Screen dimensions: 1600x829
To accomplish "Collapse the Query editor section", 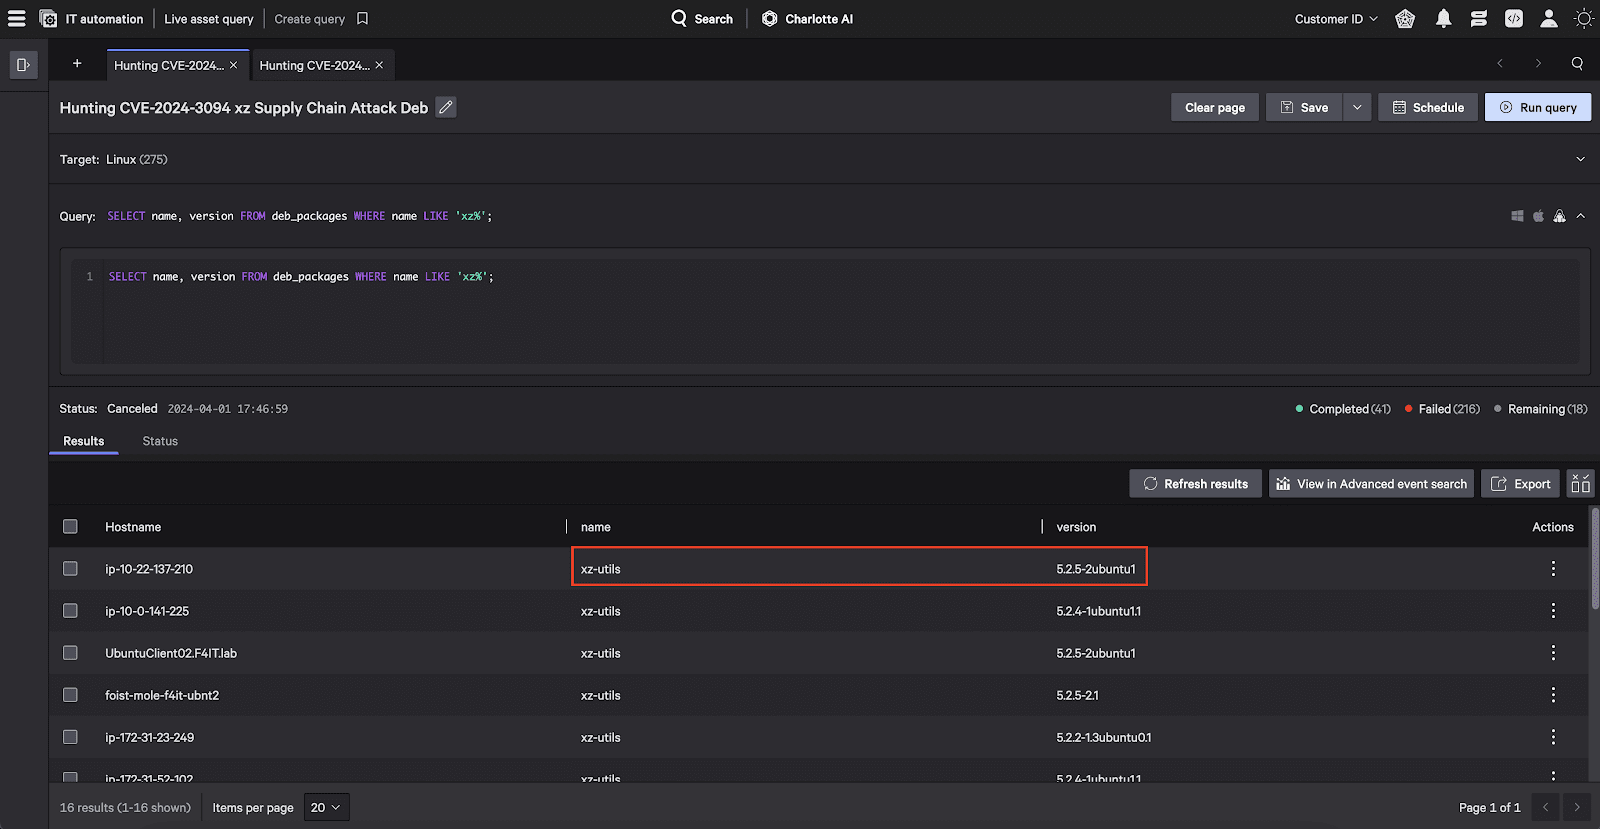I will [x=1581, y=216].
